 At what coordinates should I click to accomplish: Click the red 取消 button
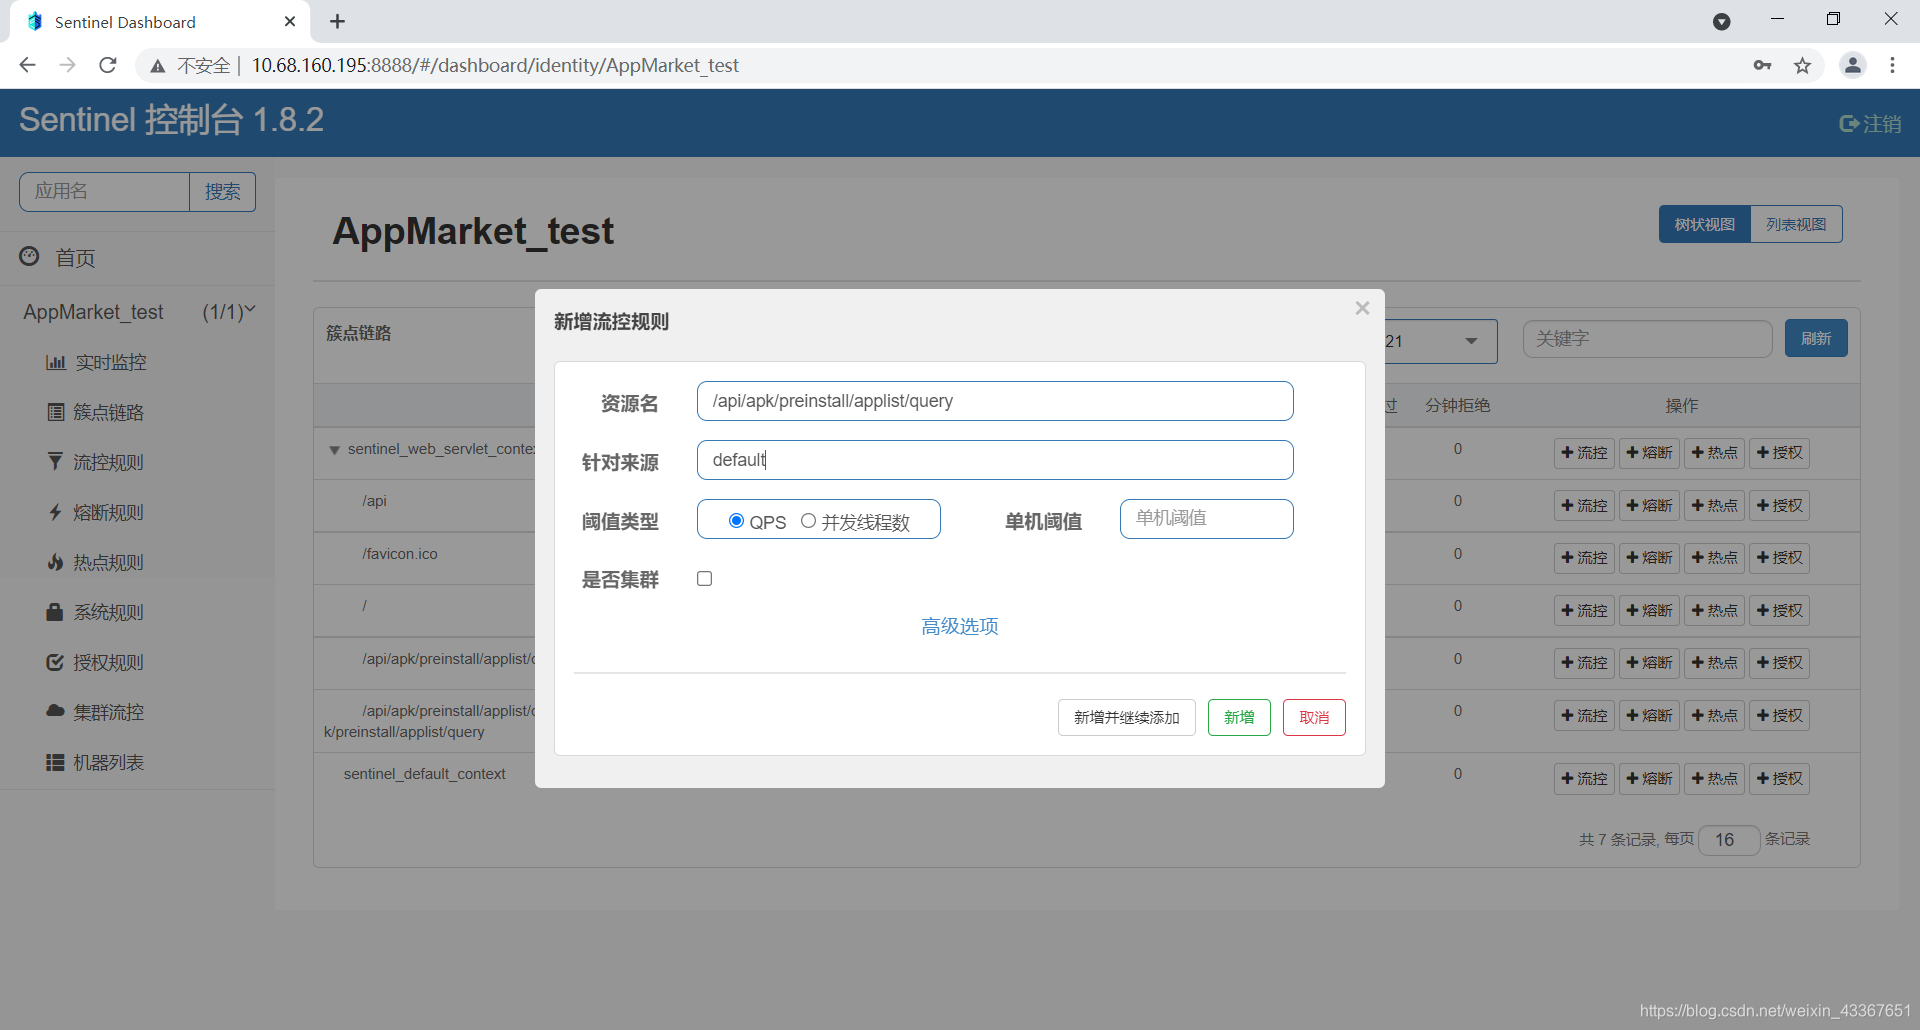click(1314, 717)
